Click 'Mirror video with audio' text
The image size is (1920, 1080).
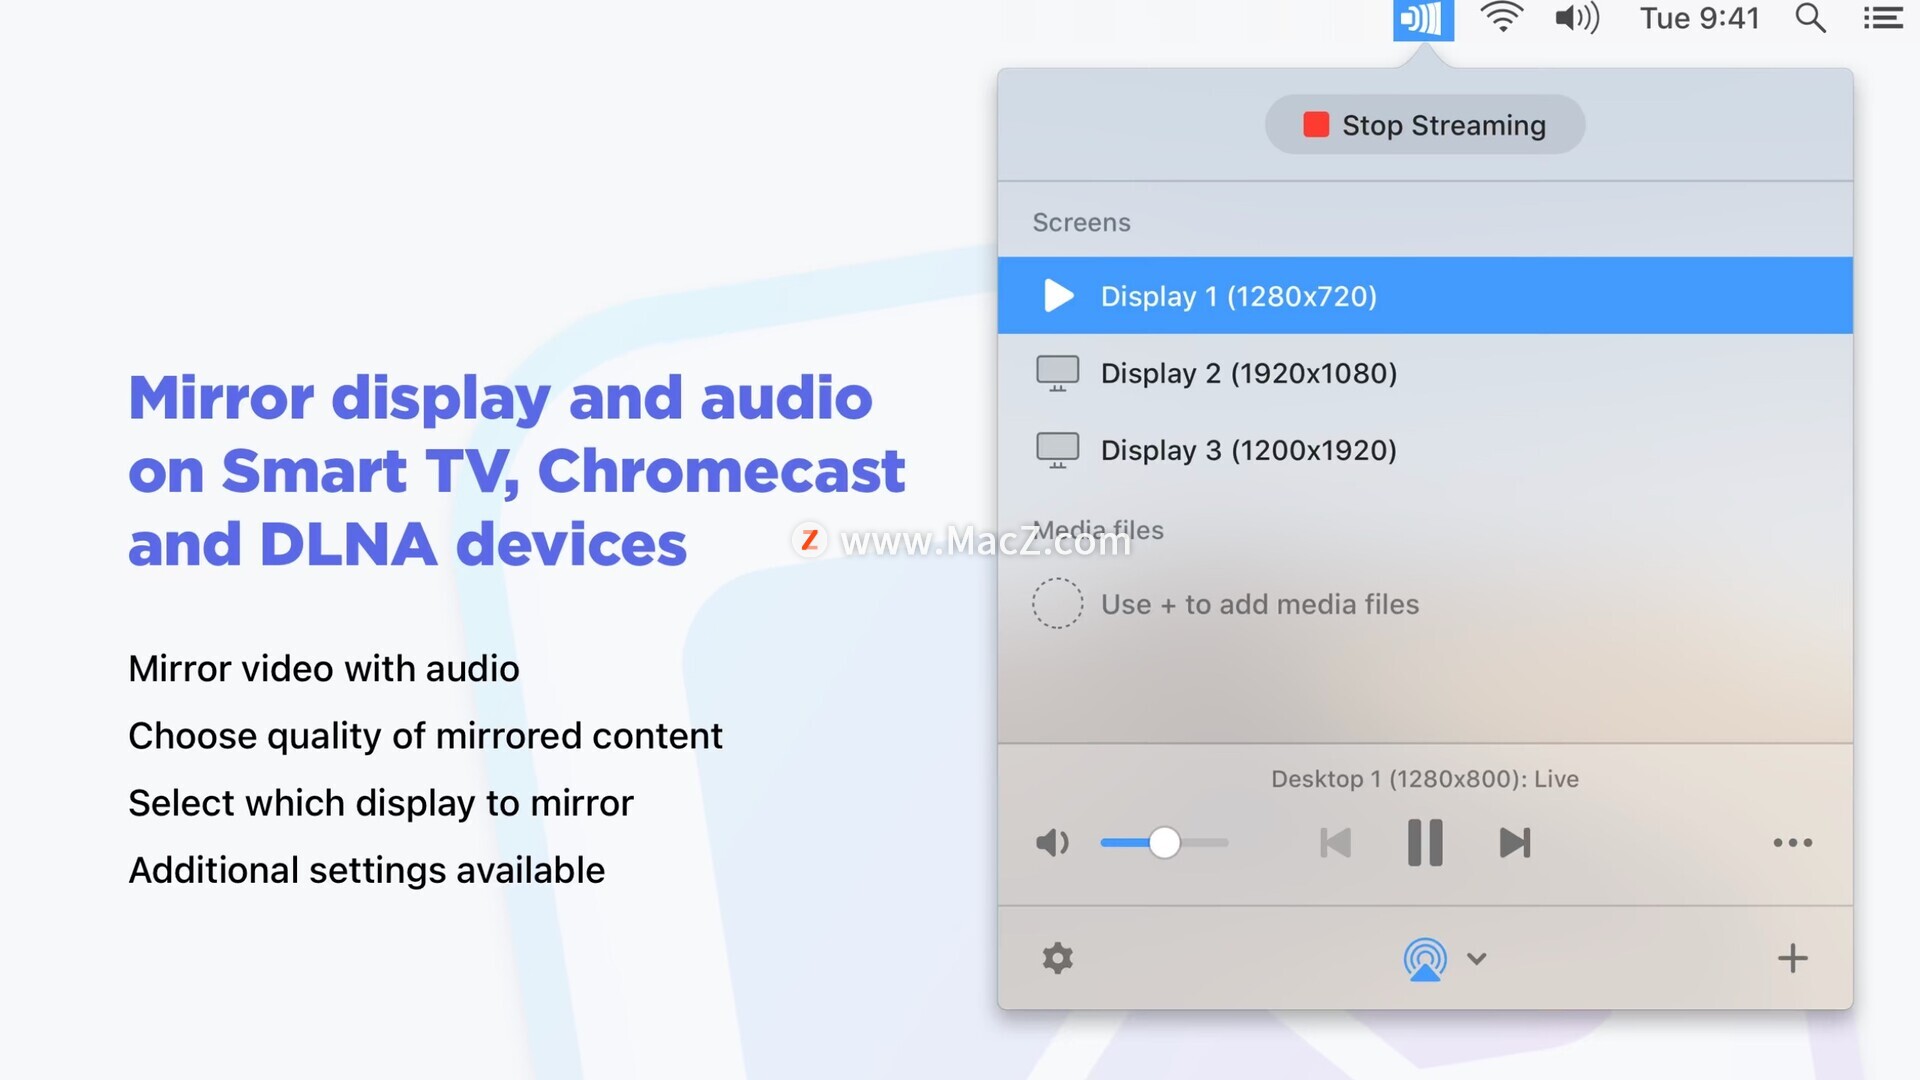(x=324, y=669)
